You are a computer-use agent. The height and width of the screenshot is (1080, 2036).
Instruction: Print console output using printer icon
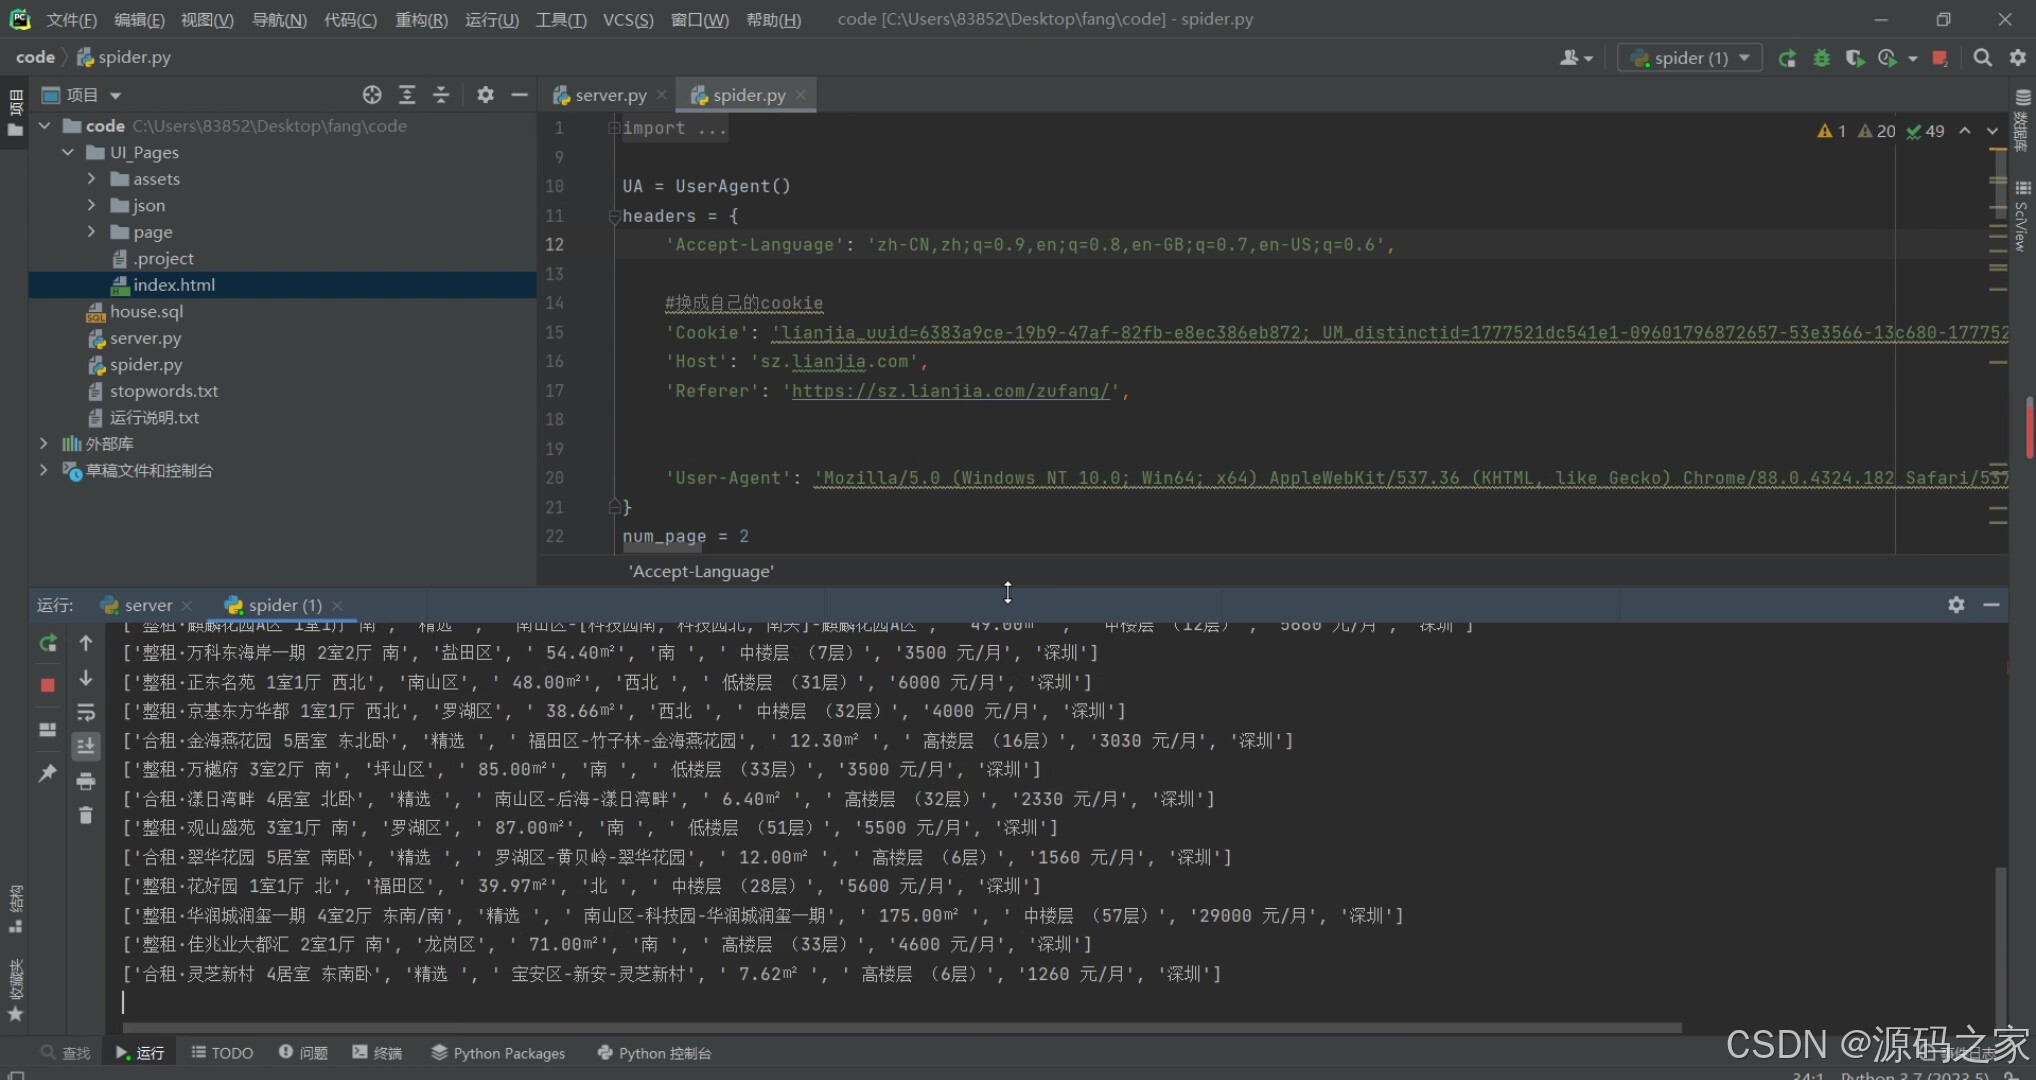point(86,781)
